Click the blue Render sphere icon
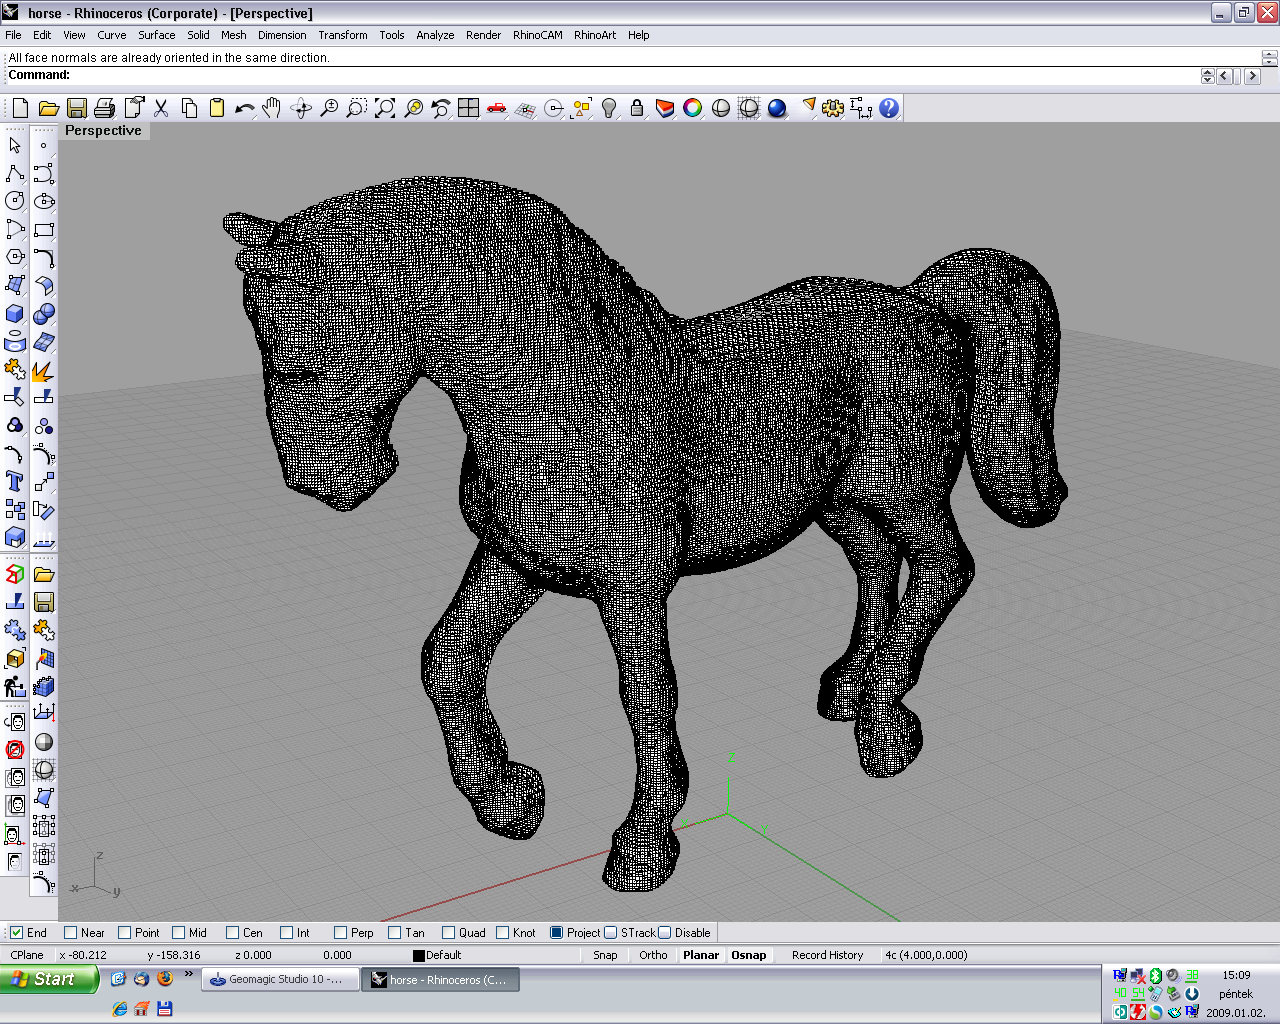The width and height of the screenshot is (1280, 1024). coord(777,108)
